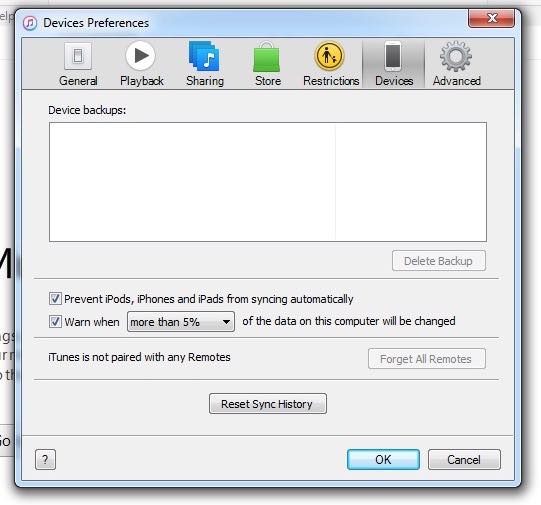Click the iTunes icon in title bar

30,23
